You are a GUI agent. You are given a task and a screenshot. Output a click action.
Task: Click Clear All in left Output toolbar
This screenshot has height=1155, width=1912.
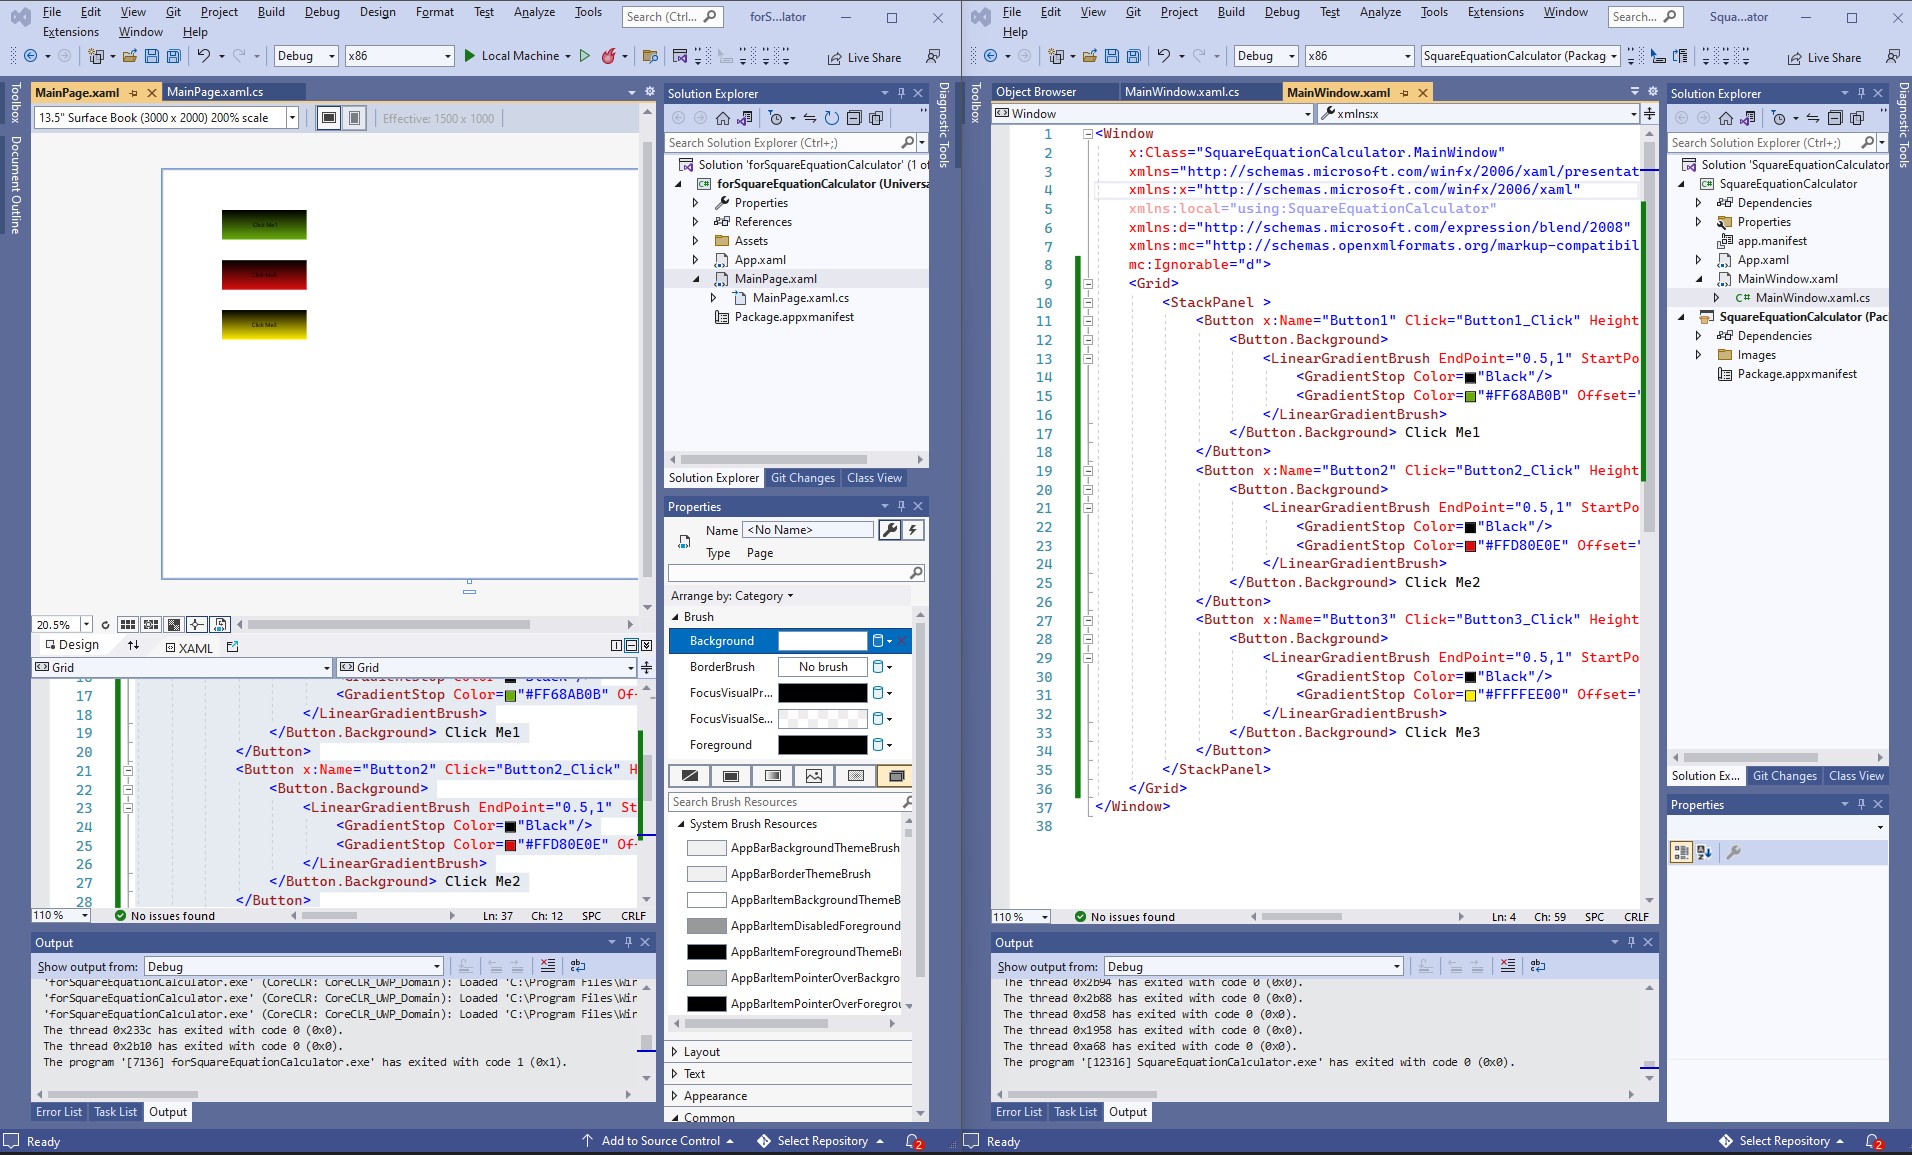[x=548, y=966]
